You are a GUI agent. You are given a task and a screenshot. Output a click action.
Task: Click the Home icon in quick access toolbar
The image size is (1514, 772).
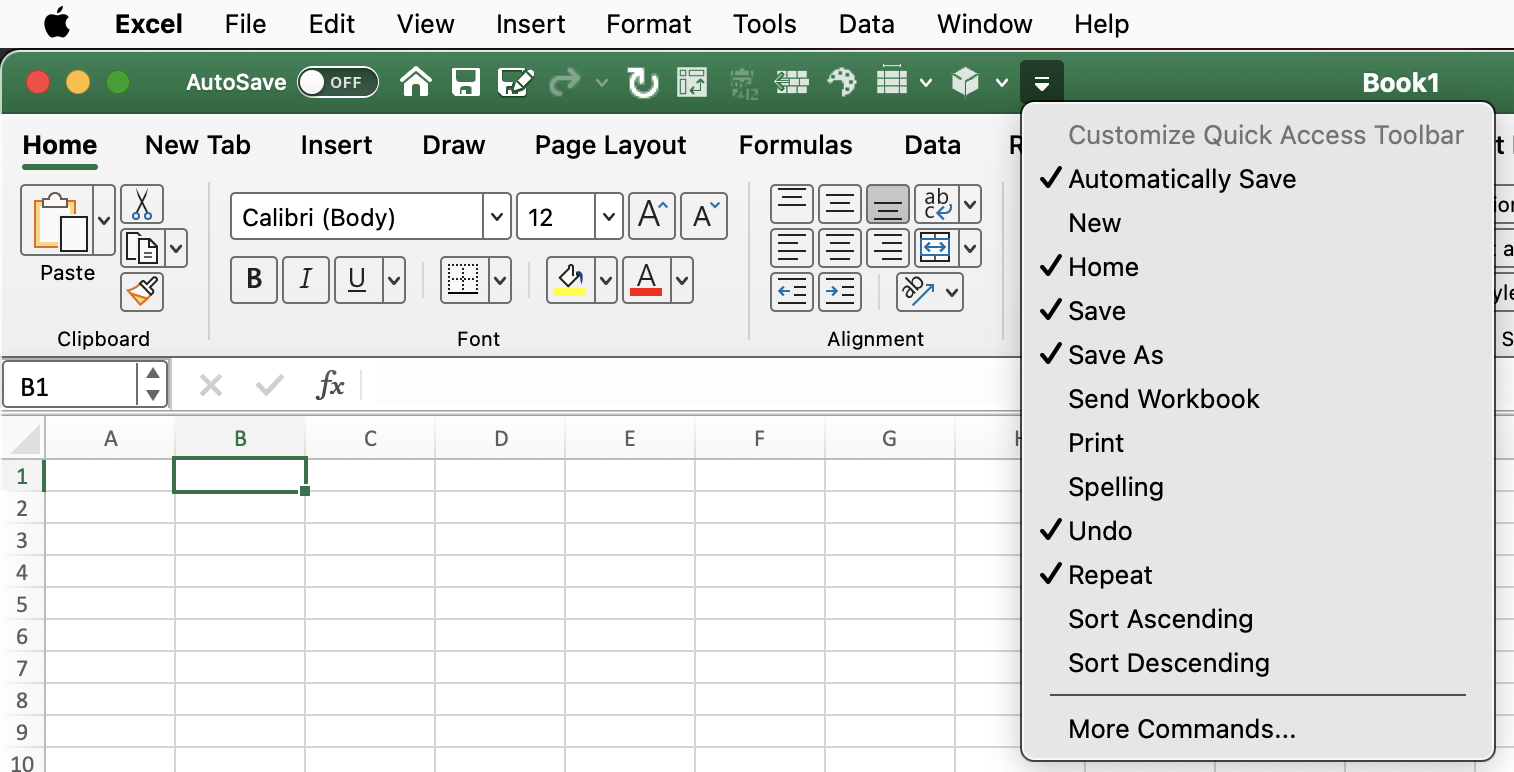tap(416, 82)
